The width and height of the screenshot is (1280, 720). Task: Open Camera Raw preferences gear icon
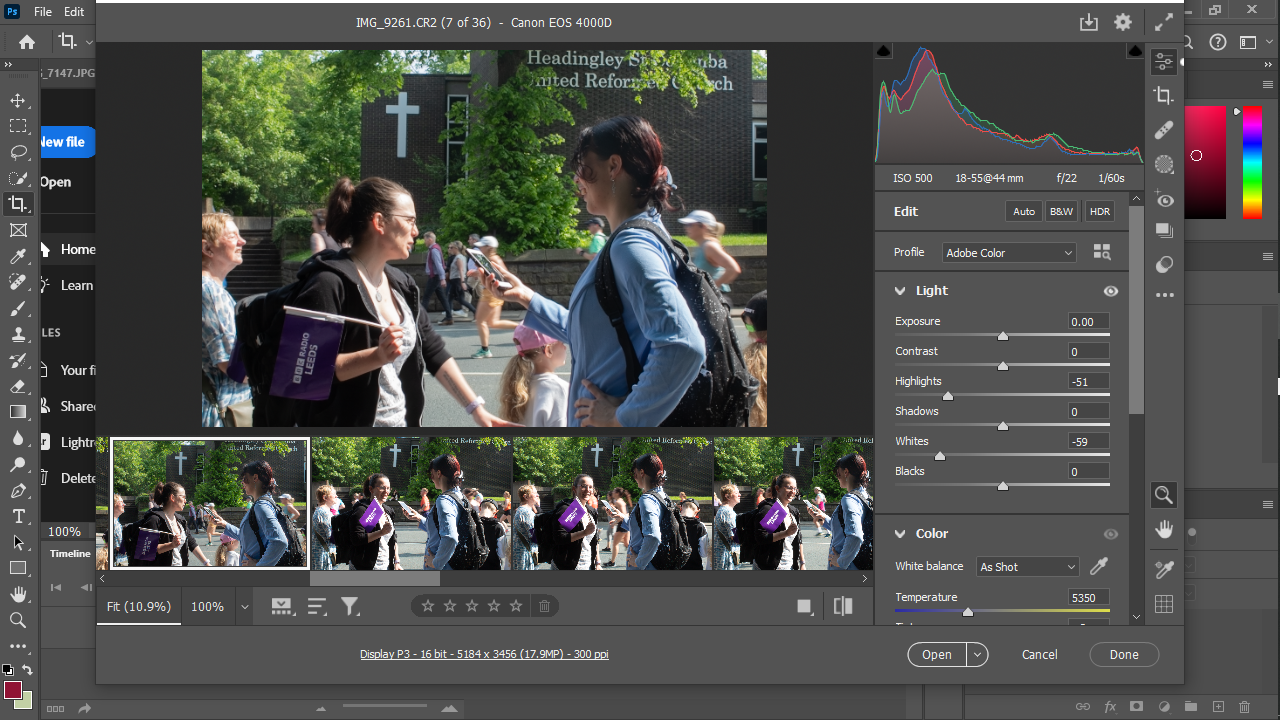[1123, 22]
